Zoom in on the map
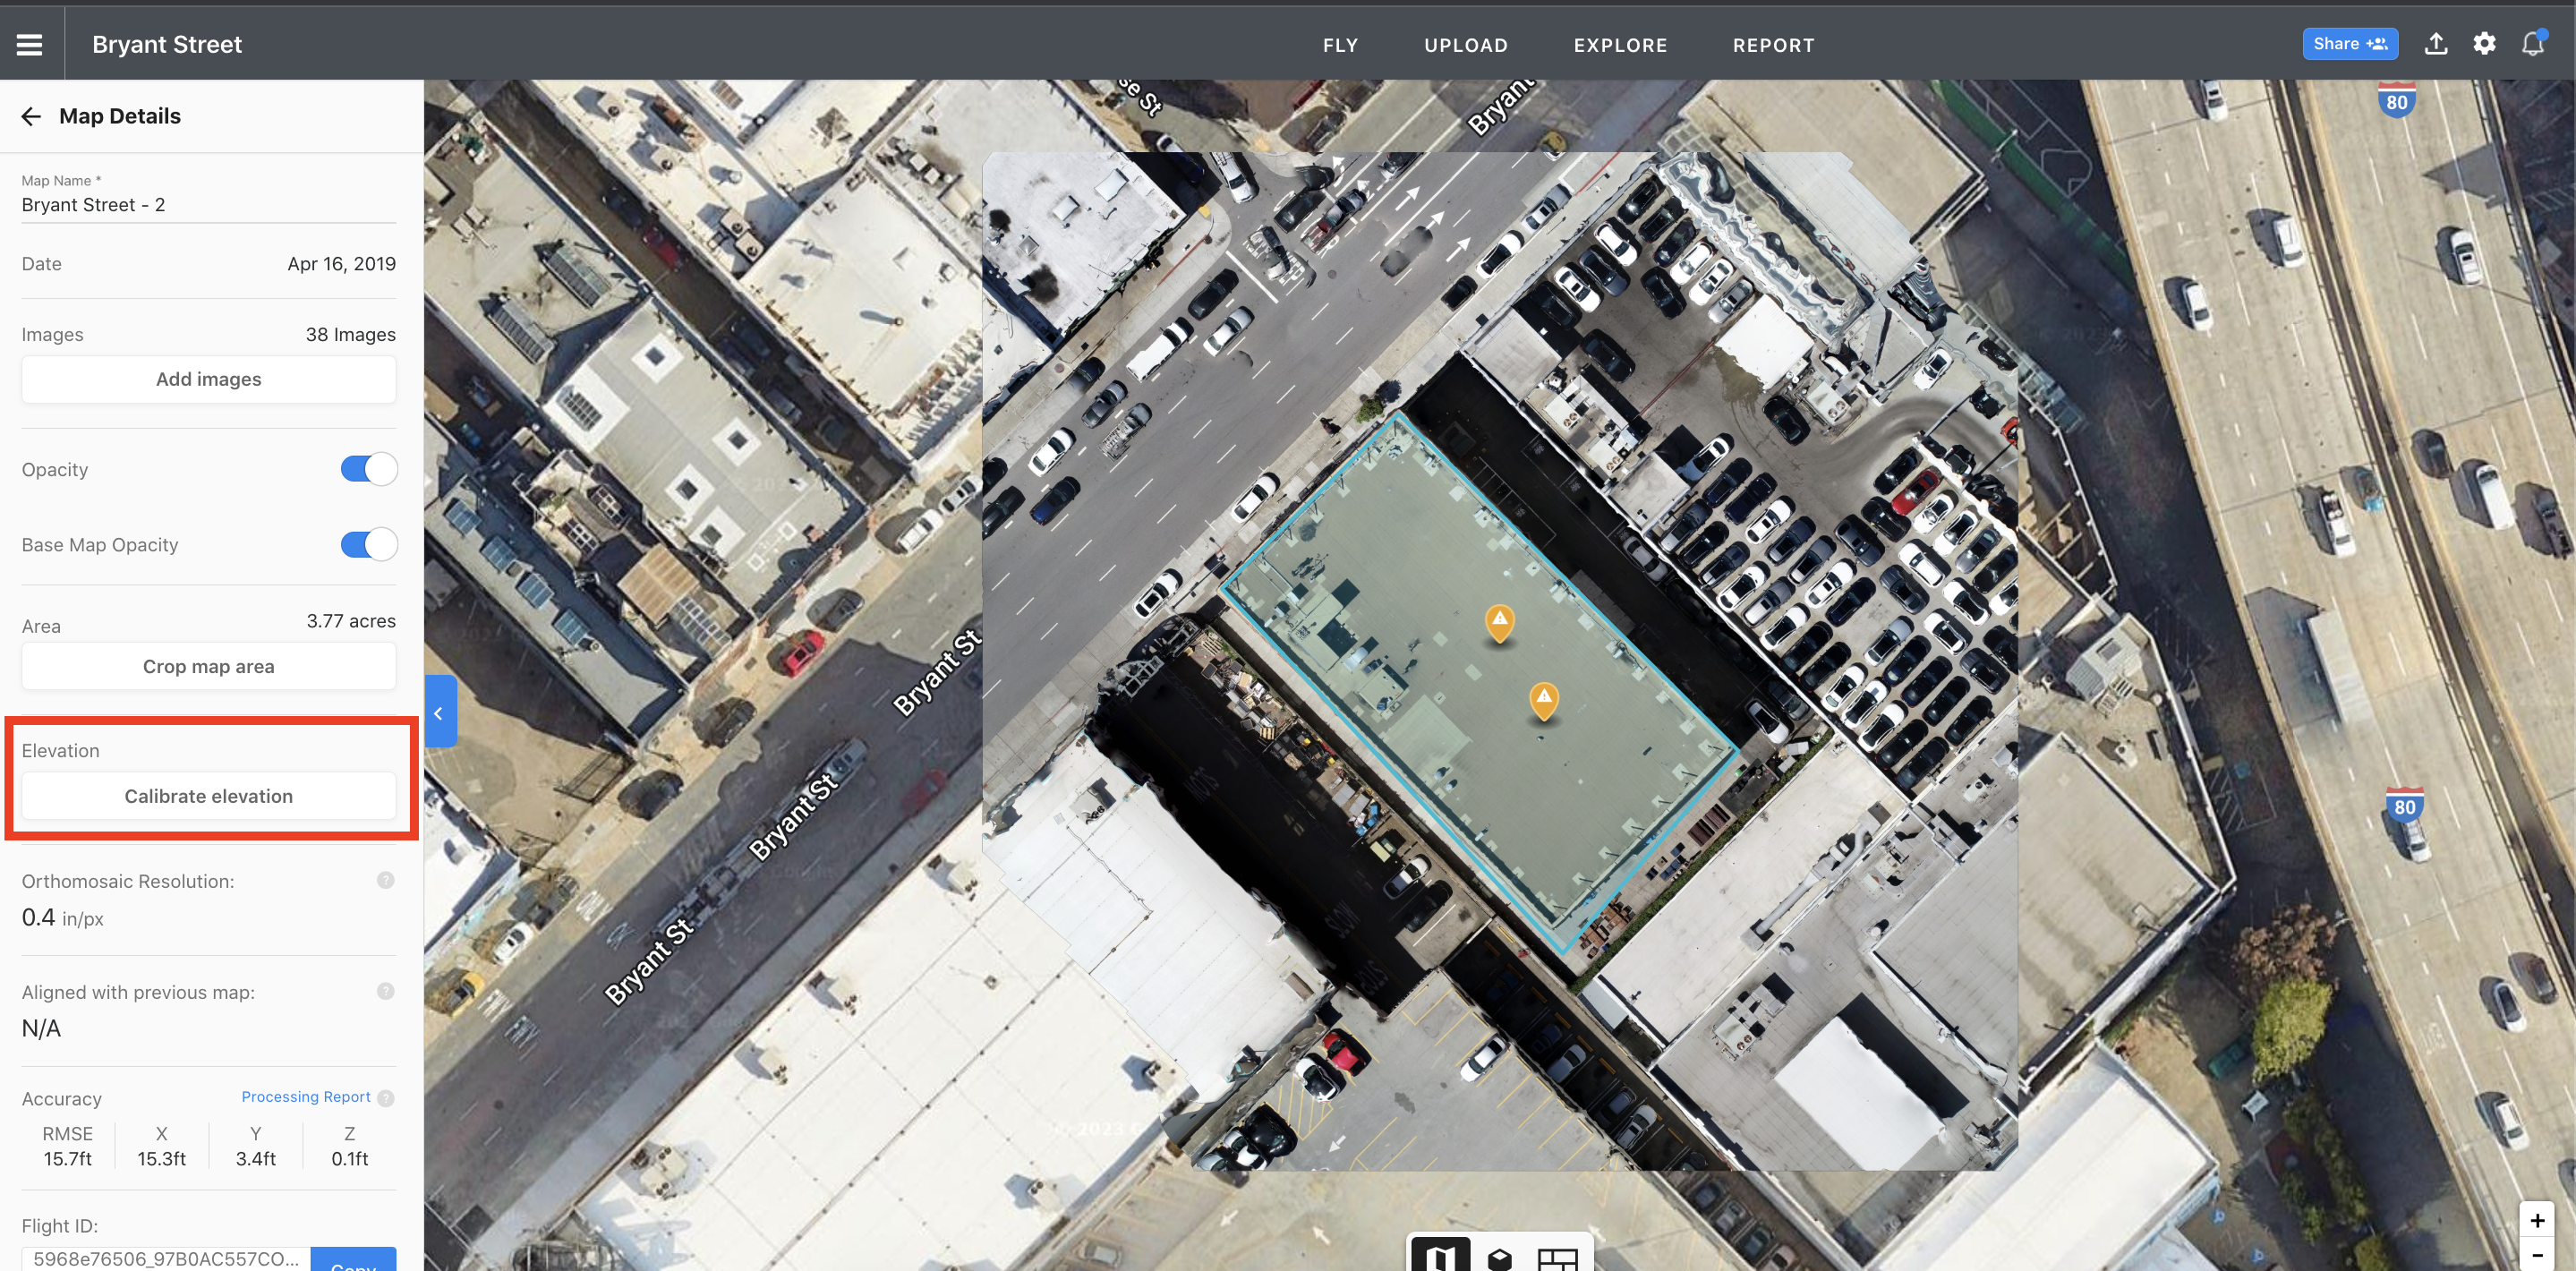This screenshot has width=2576, height=1271. [2537, 1220]
